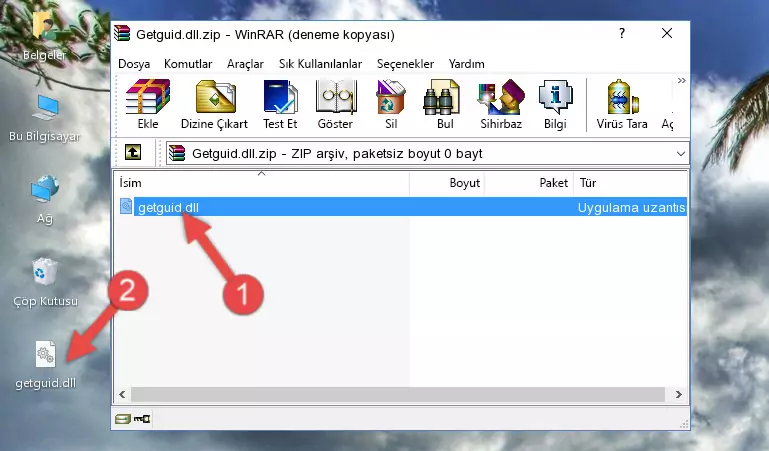This screenshot has height=451, width=769.
Task: Select the Çöp Kutusu recycle bin
Action: [45, 282]
